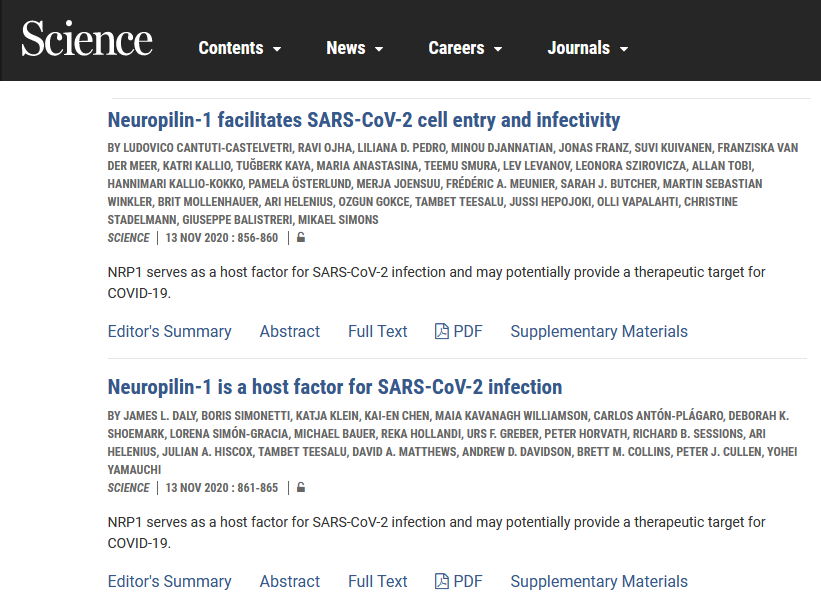View Editor's Summary of the first article

click(x=170, y=331)
